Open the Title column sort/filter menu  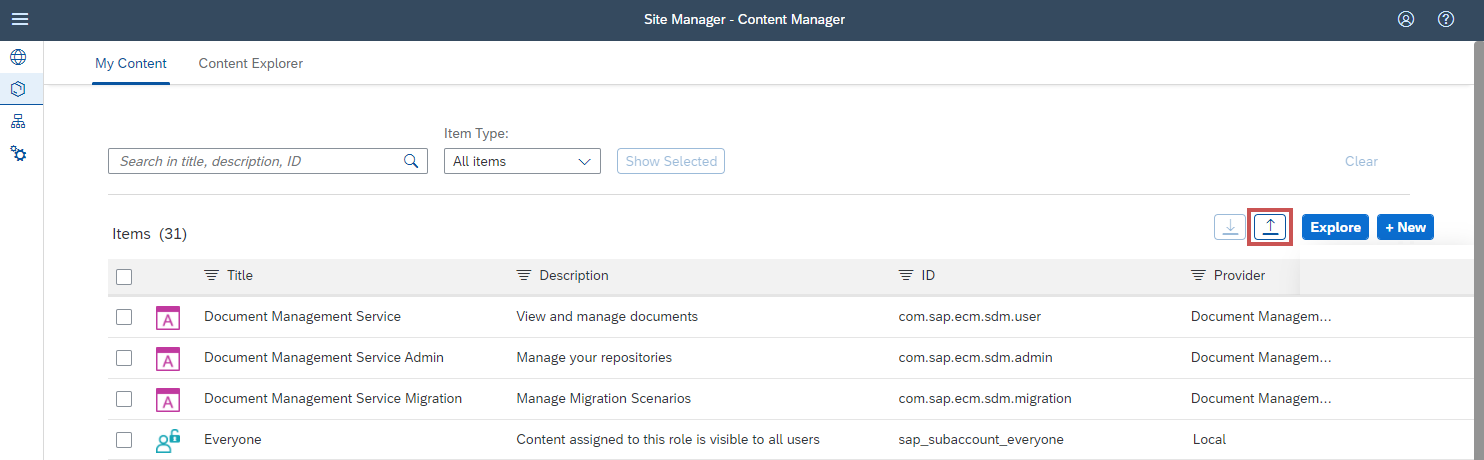pyautogui.click(x=211, y=276)
